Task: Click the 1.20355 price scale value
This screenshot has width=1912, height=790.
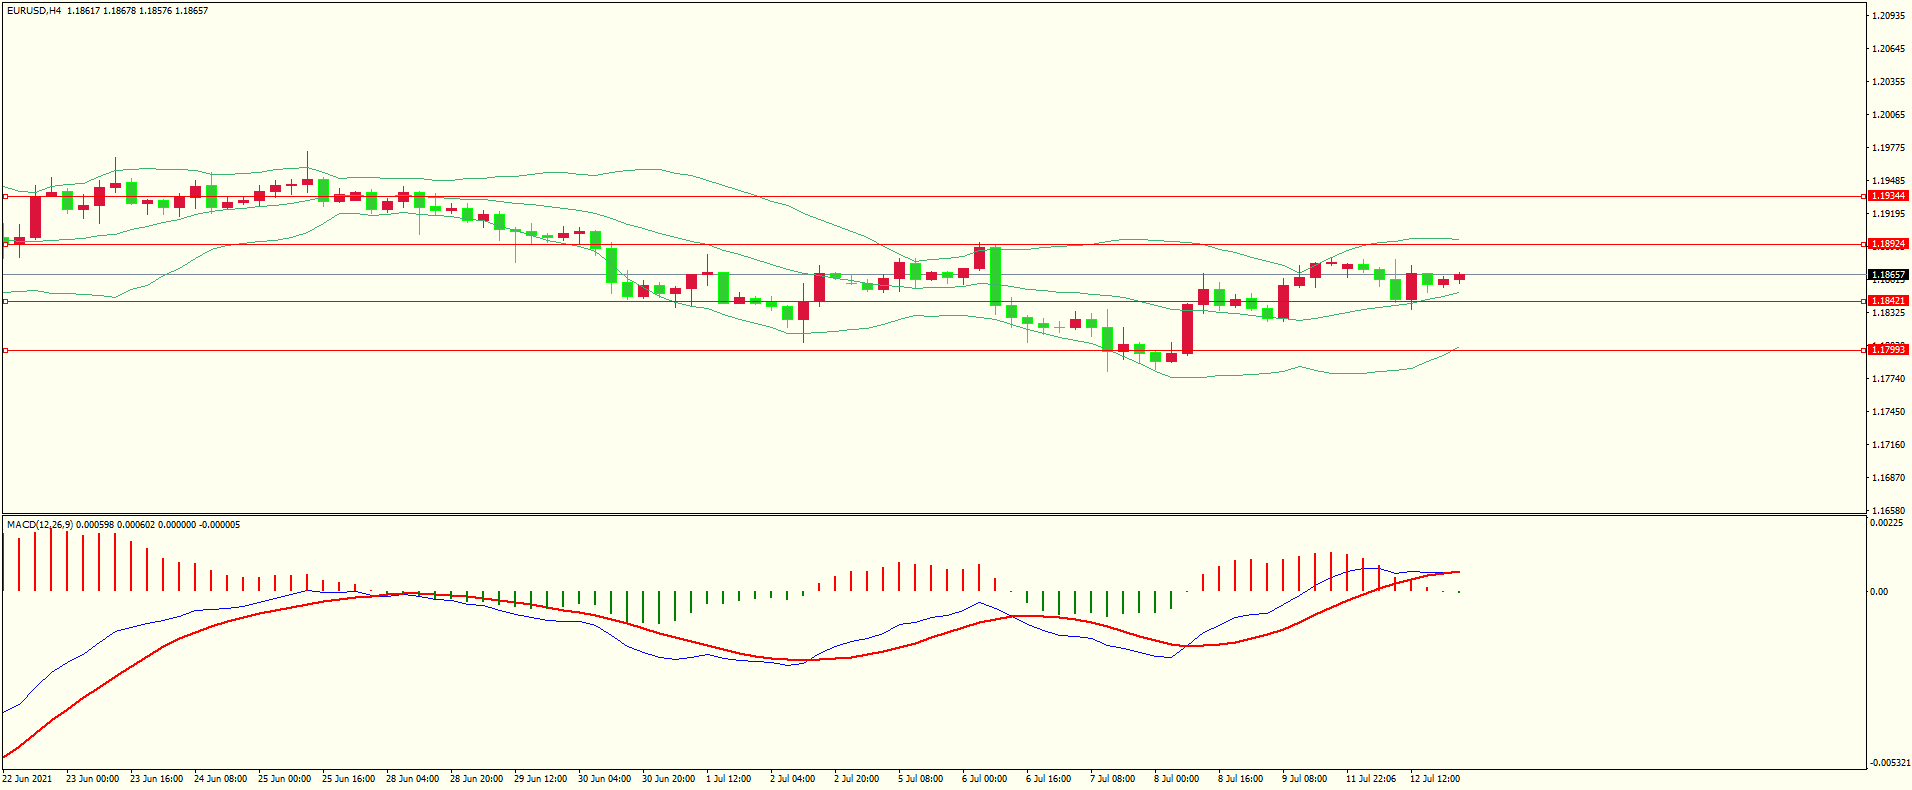Action: point(1888,82)
